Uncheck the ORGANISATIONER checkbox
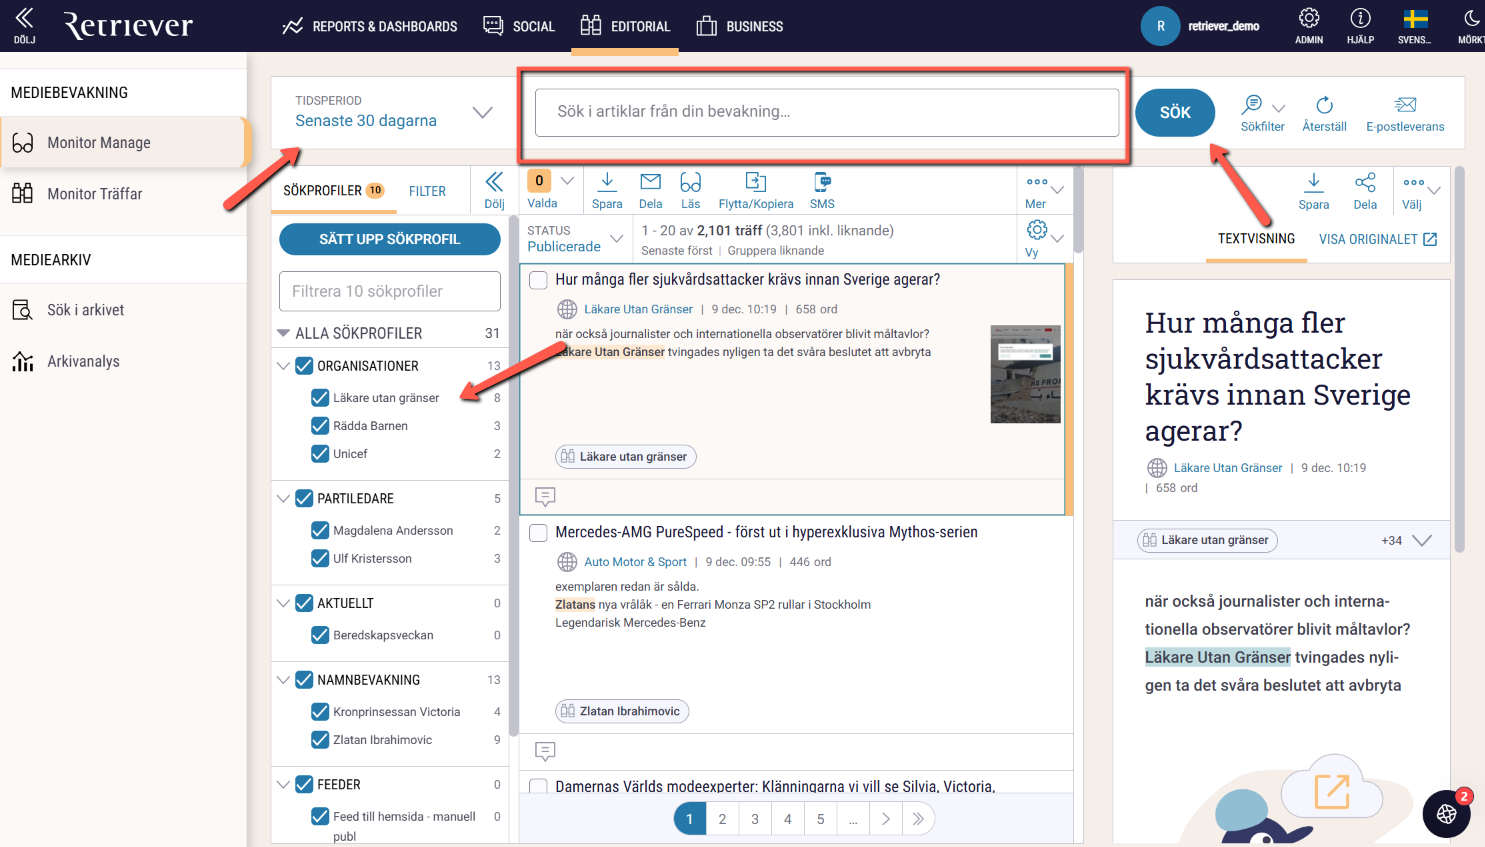The height and width of the screenshot is (847, 1485). pyautogui.click(x=304, y=366)
